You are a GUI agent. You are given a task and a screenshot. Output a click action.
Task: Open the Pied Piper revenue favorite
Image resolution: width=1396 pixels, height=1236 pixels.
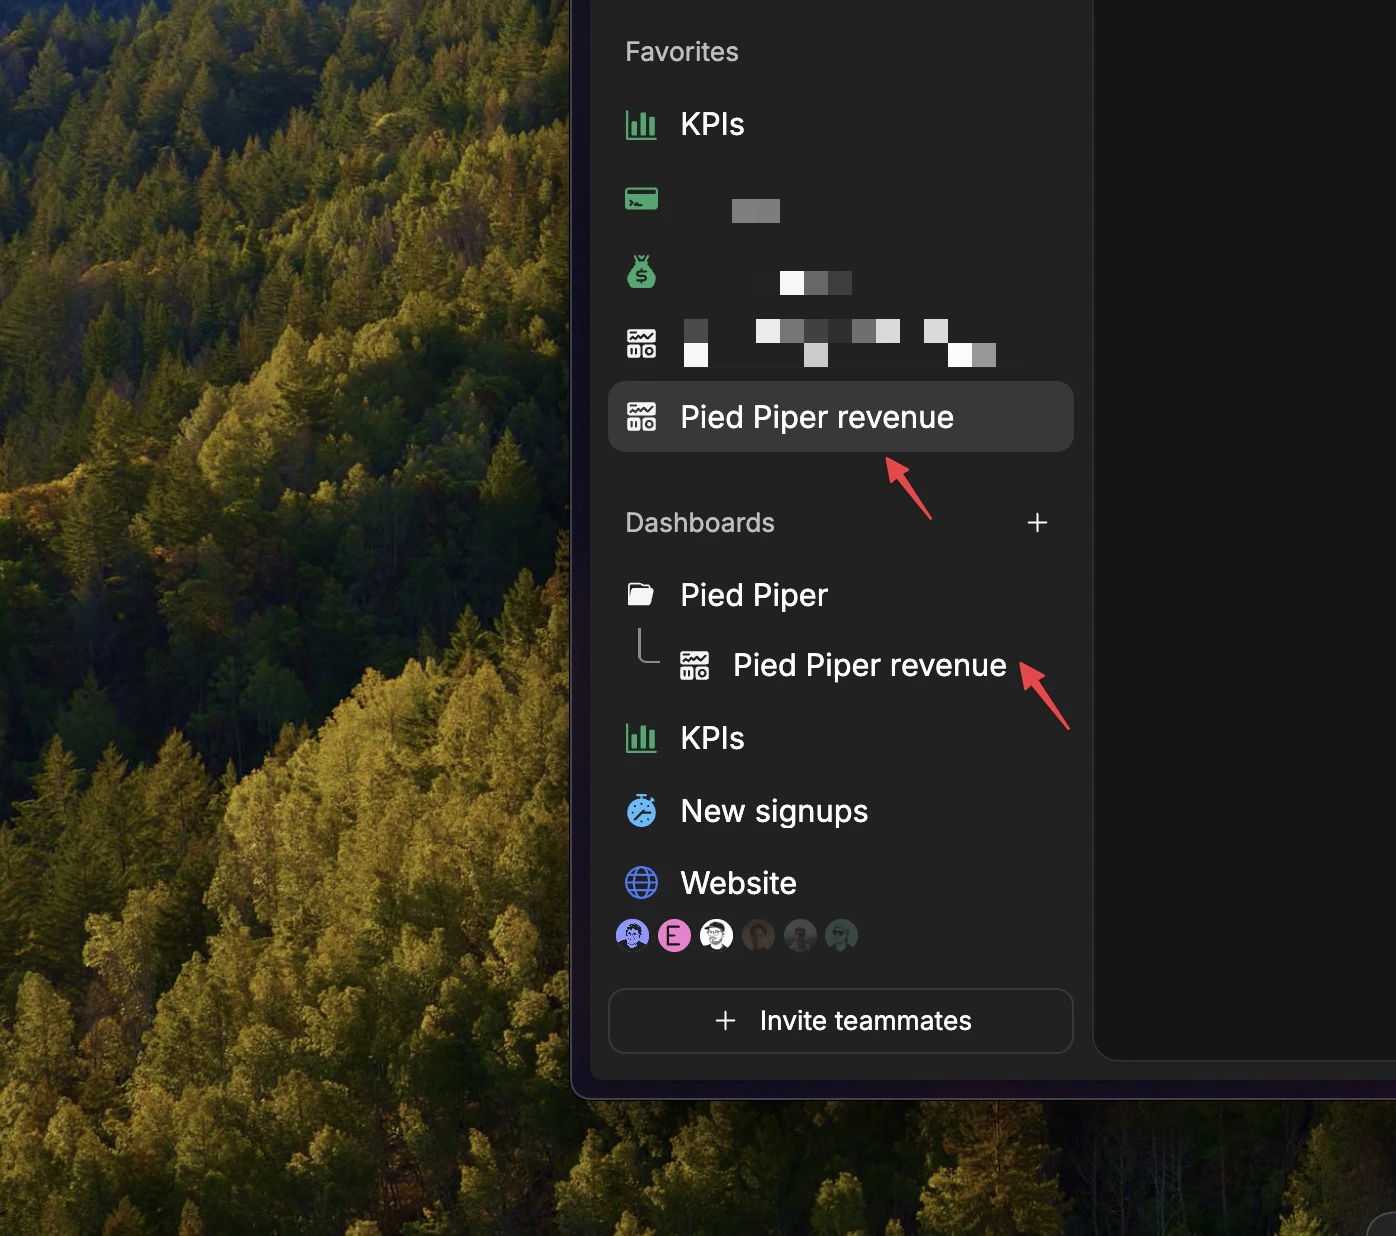pos(816,416)
